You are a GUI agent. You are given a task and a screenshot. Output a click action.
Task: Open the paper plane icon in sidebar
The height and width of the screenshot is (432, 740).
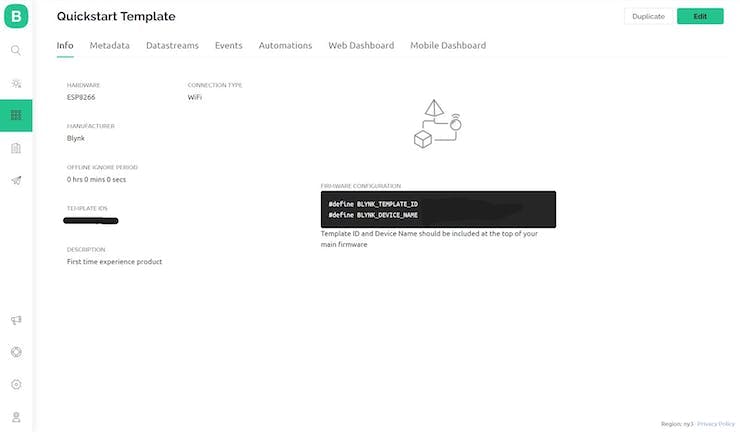point(16,180)
